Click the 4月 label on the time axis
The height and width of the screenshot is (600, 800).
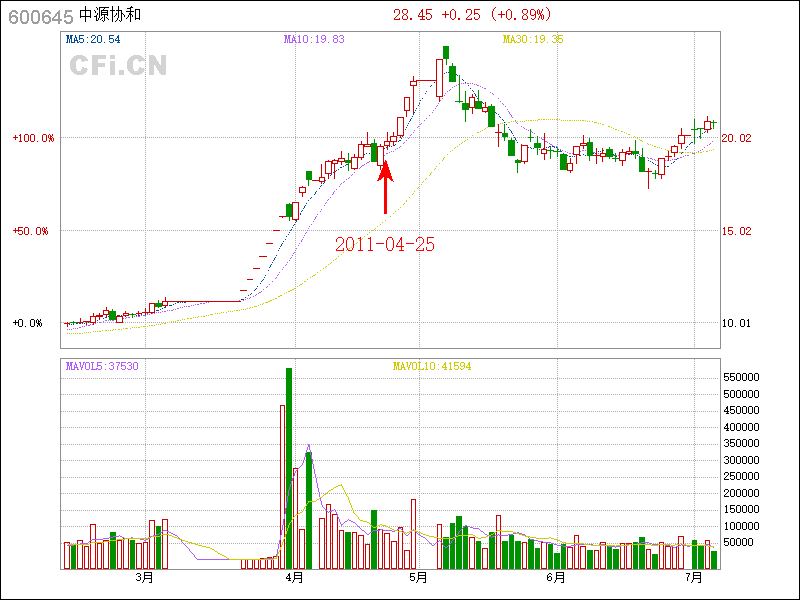[294, 578]
